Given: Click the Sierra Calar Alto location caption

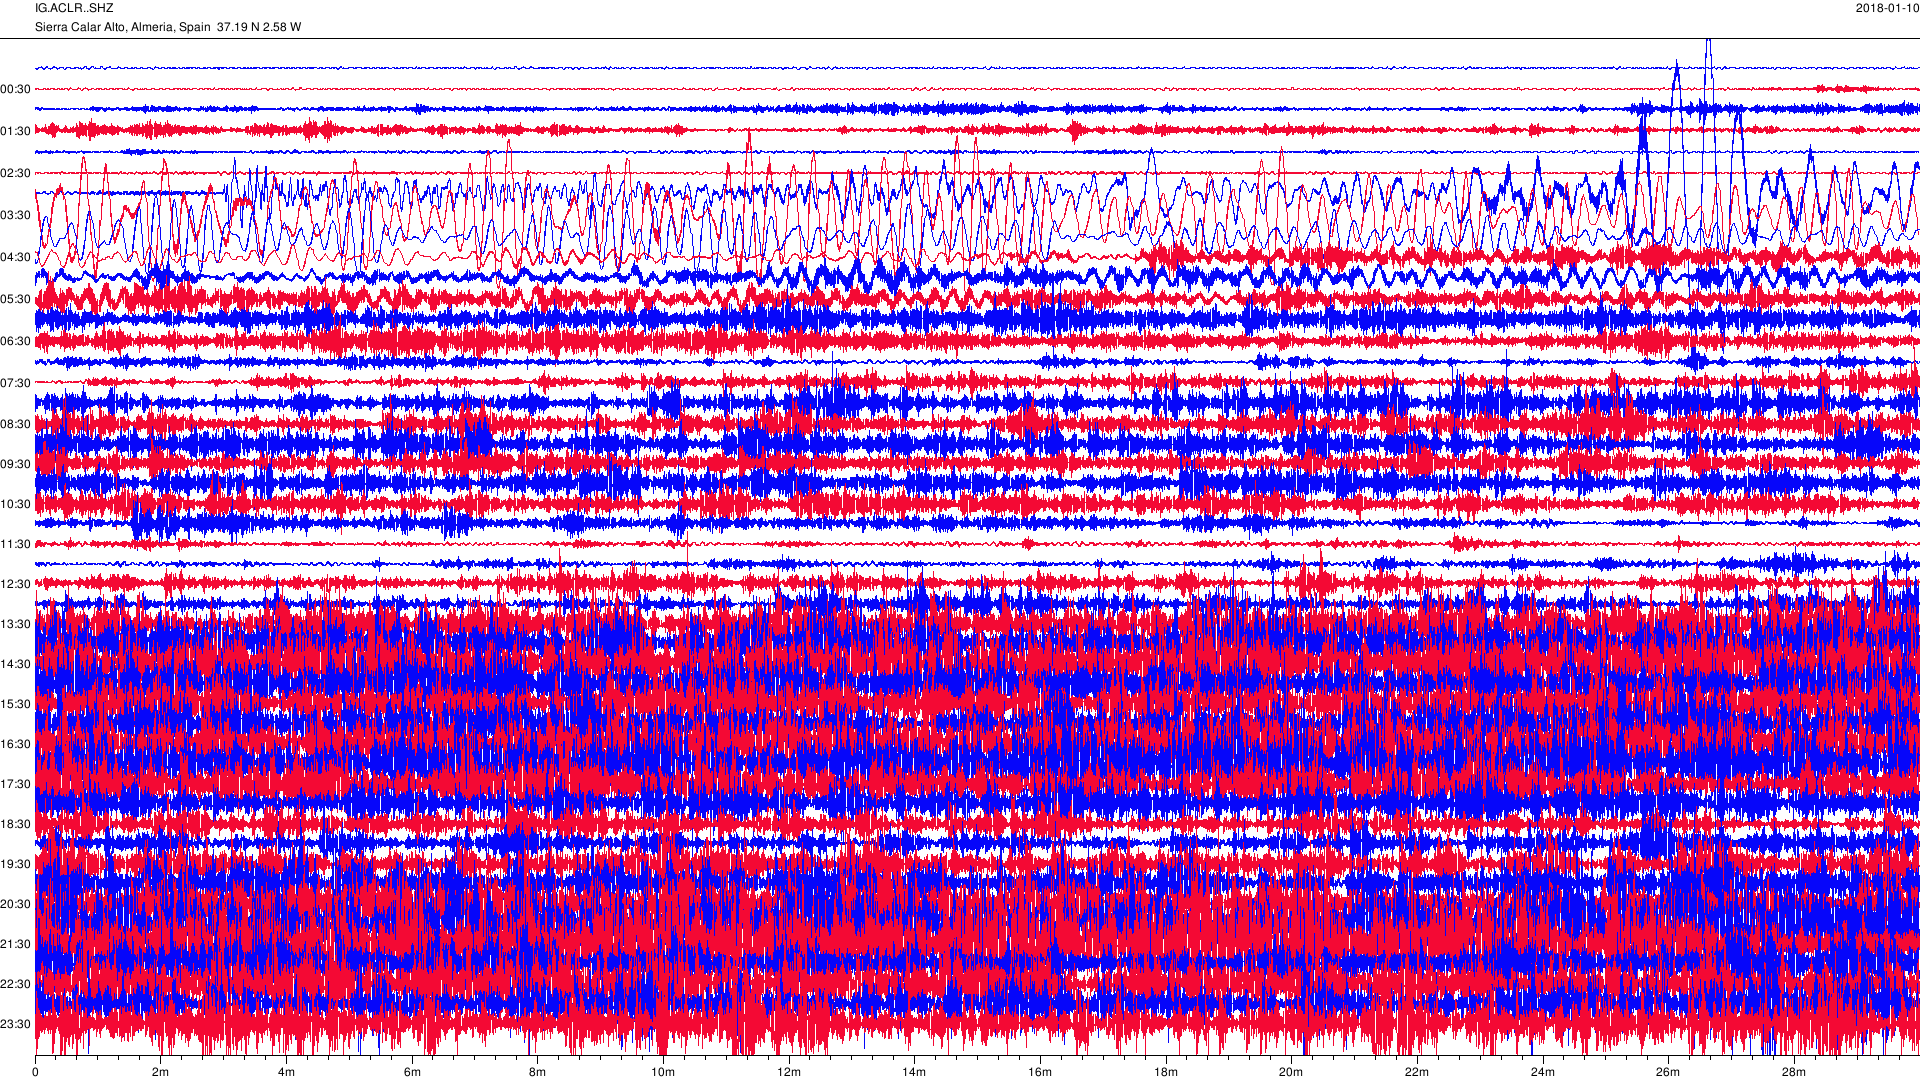Looking at the screenshot, I should pos(168,27).
